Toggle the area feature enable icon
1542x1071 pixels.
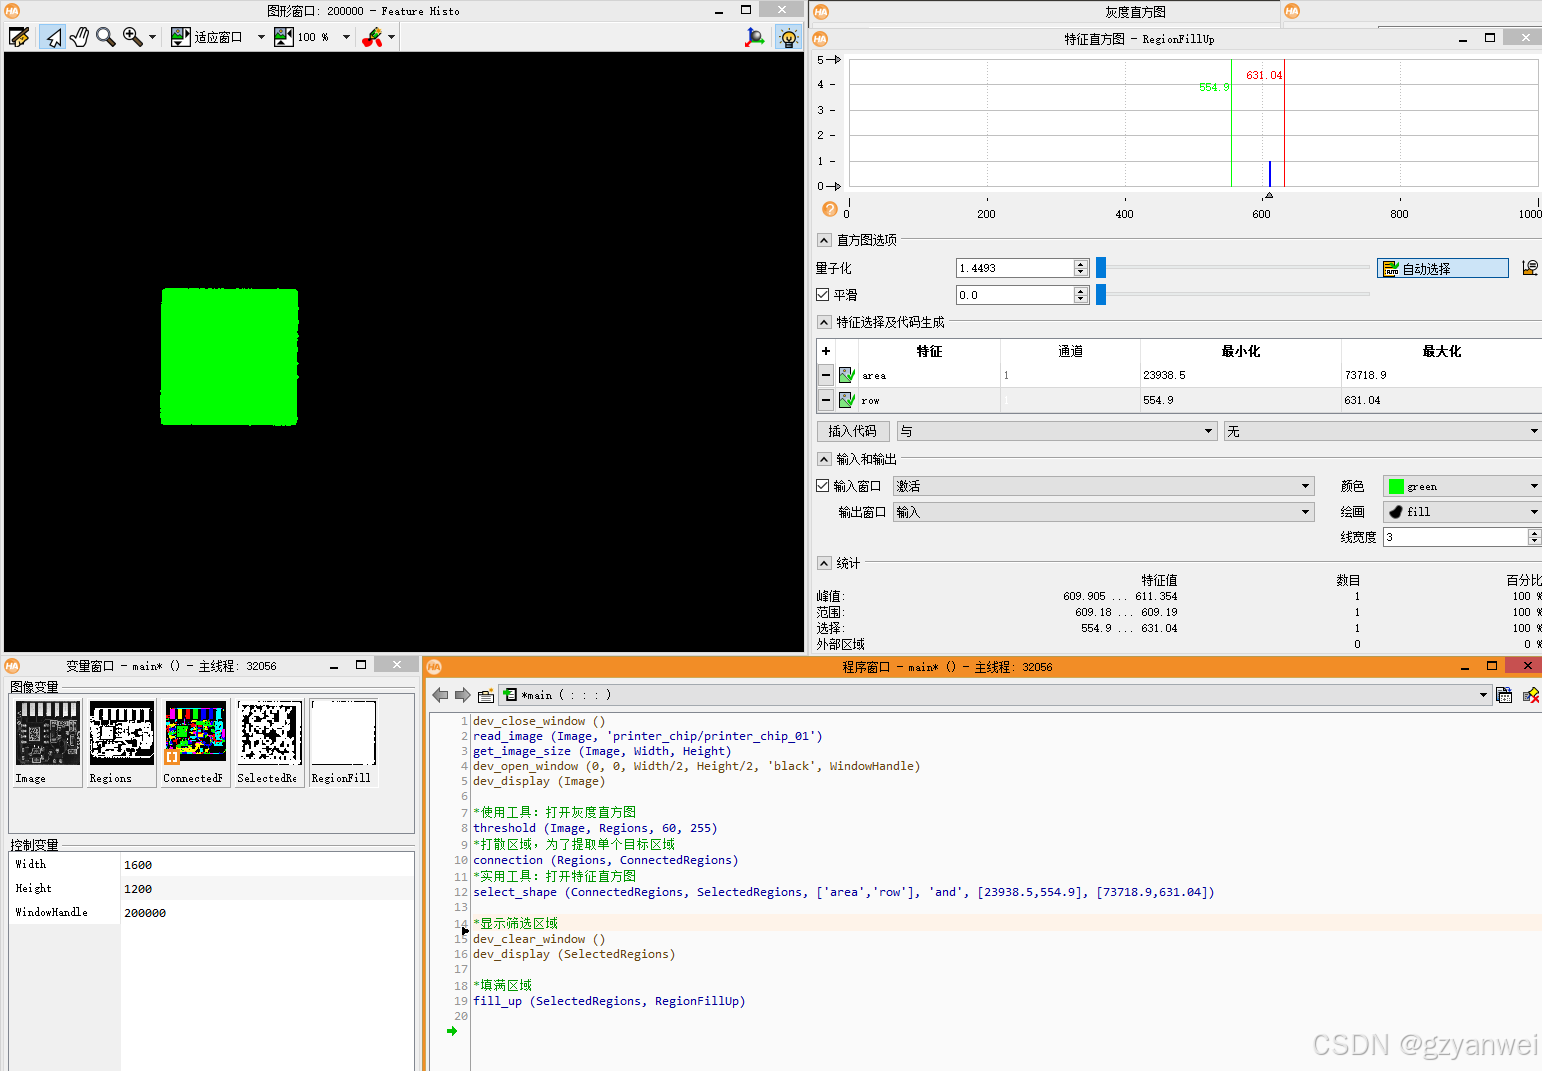[847, 375]
